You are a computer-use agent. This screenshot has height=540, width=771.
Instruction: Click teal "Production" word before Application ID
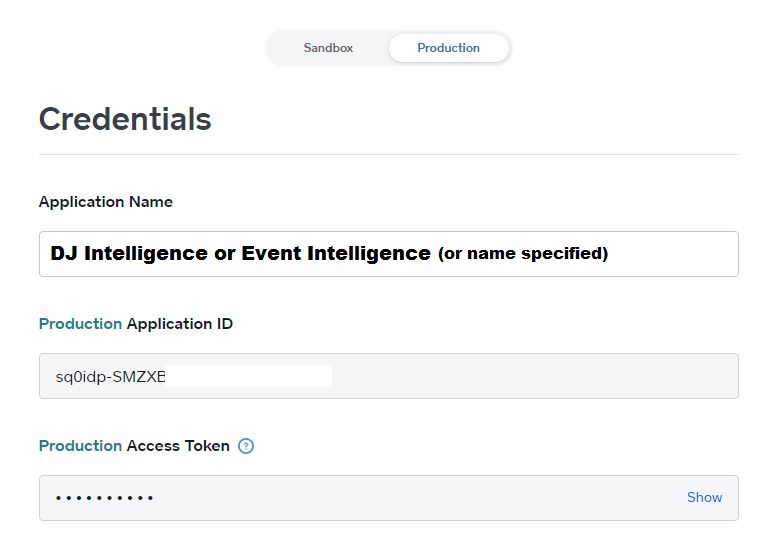(80, 324)
